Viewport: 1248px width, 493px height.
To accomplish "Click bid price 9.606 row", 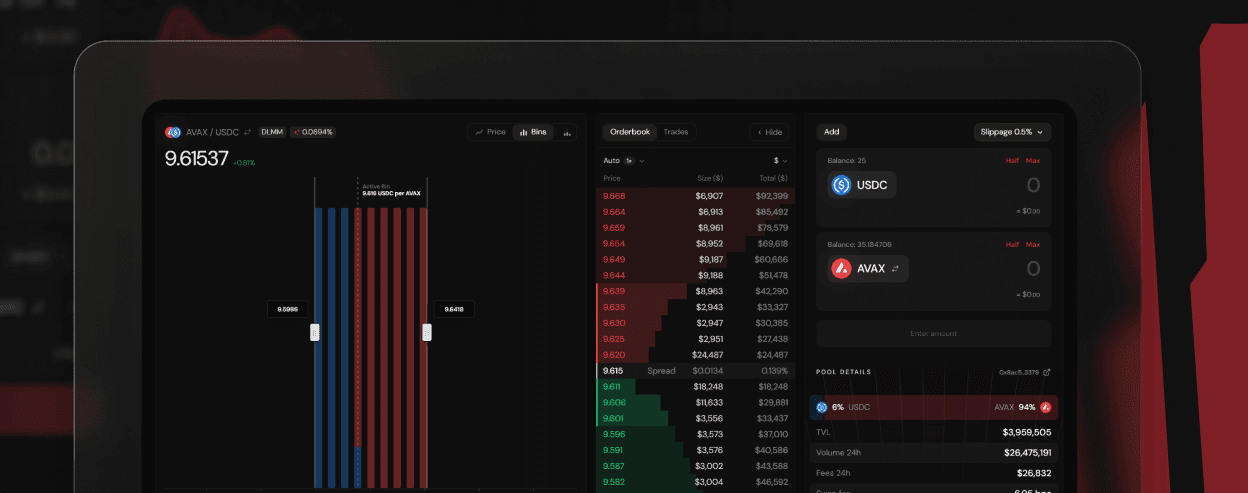I will point(696,402).
